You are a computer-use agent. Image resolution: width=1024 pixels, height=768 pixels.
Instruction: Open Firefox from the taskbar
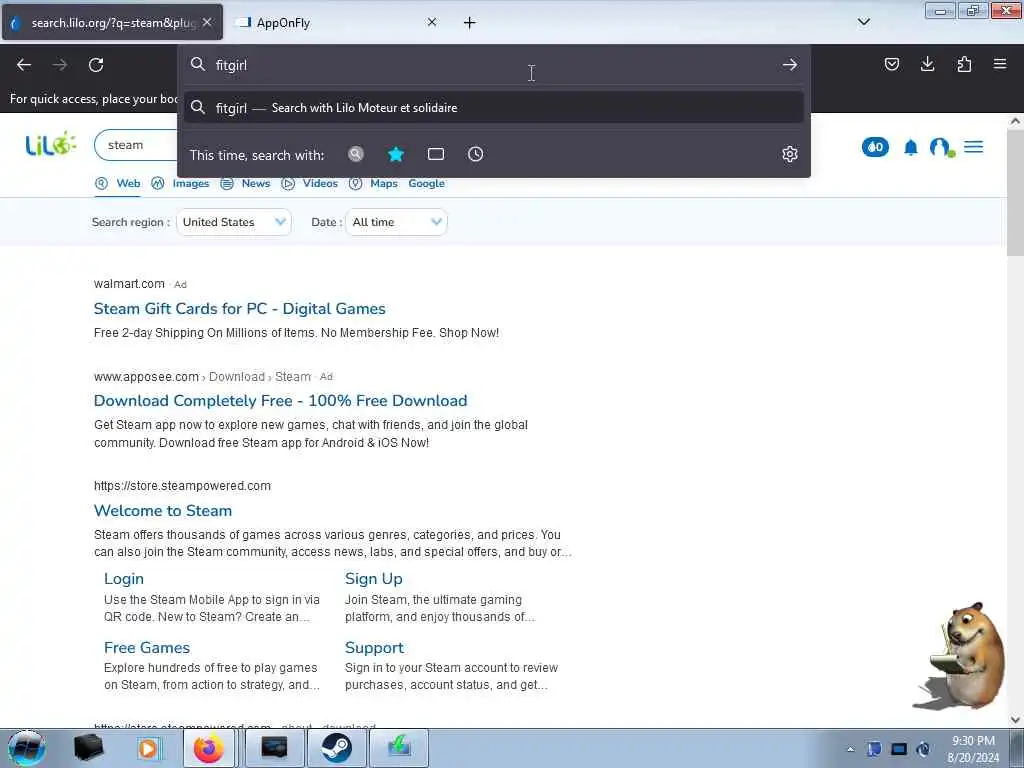coord(208,748)
